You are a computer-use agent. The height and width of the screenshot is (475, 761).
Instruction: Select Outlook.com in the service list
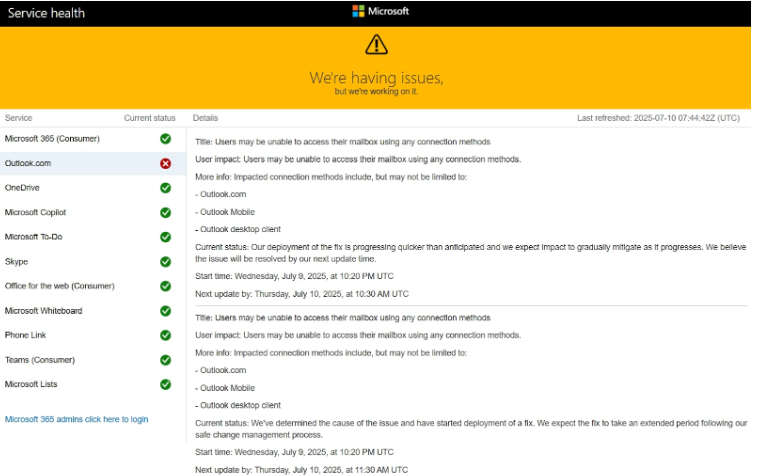click(27, 163)
